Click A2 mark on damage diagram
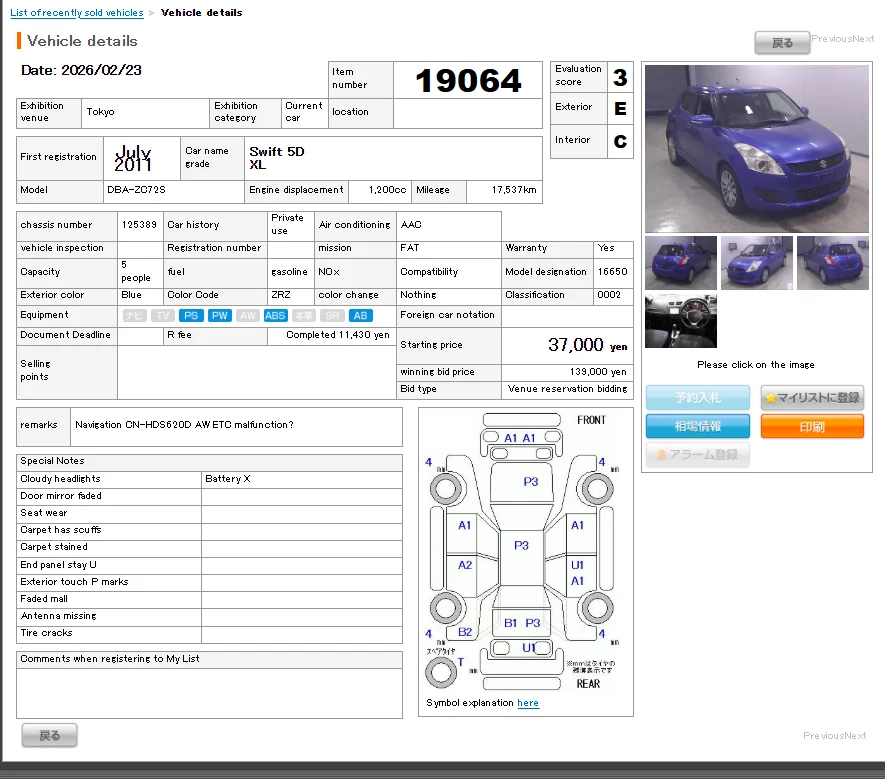This screenshot has height=779, width=885. coord(465,565)
